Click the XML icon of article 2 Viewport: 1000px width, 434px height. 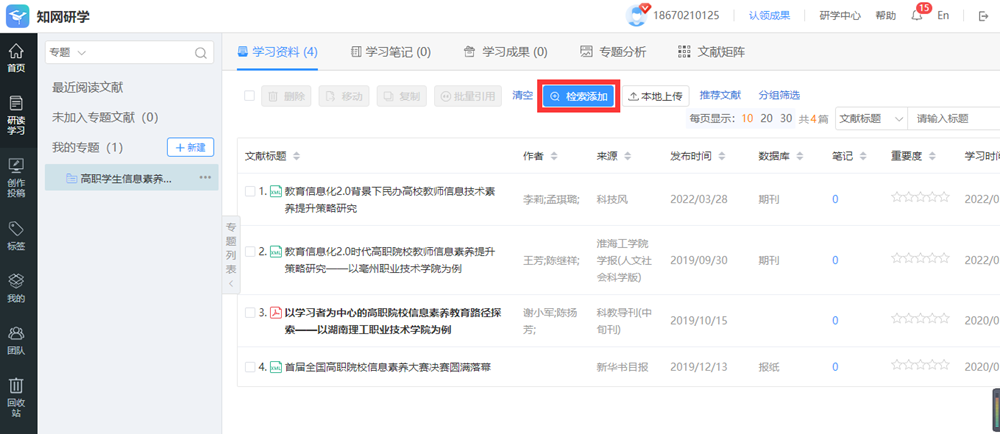pos(276,252)
